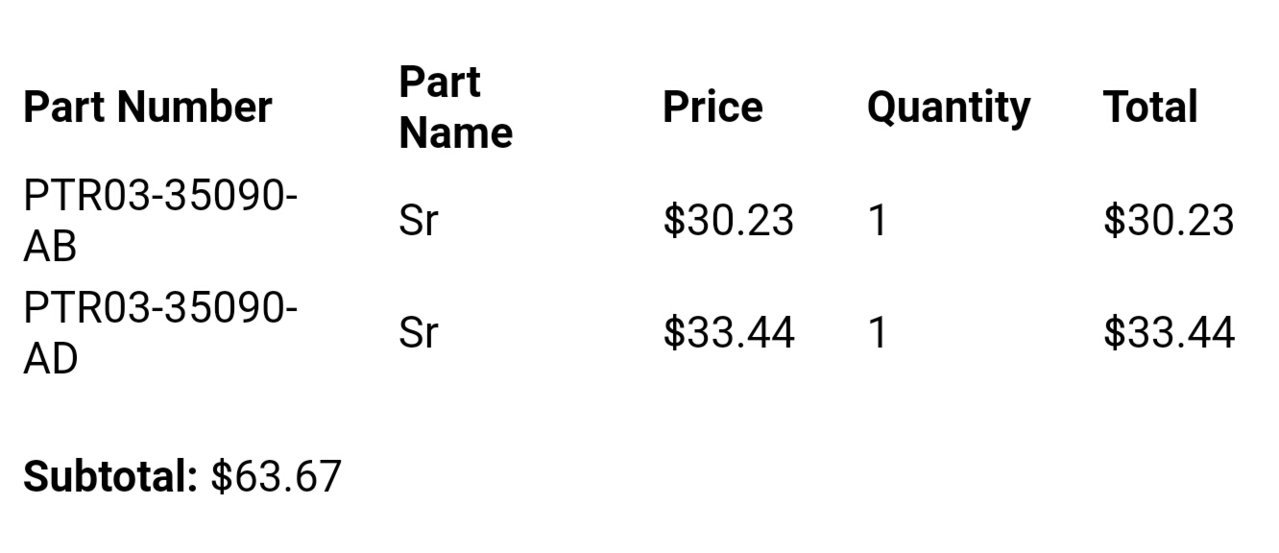
Task: Click the $30.23 price value
Action: click(x=728, y=220)
